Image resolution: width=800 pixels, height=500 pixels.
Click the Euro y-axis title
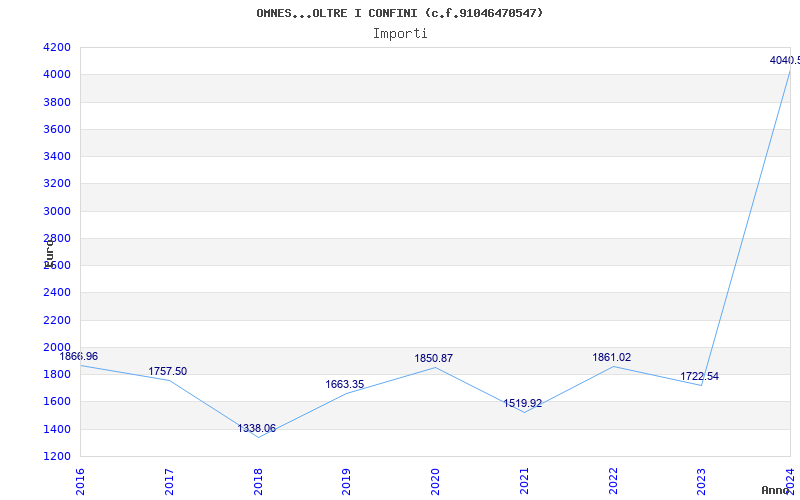point(49,251)
